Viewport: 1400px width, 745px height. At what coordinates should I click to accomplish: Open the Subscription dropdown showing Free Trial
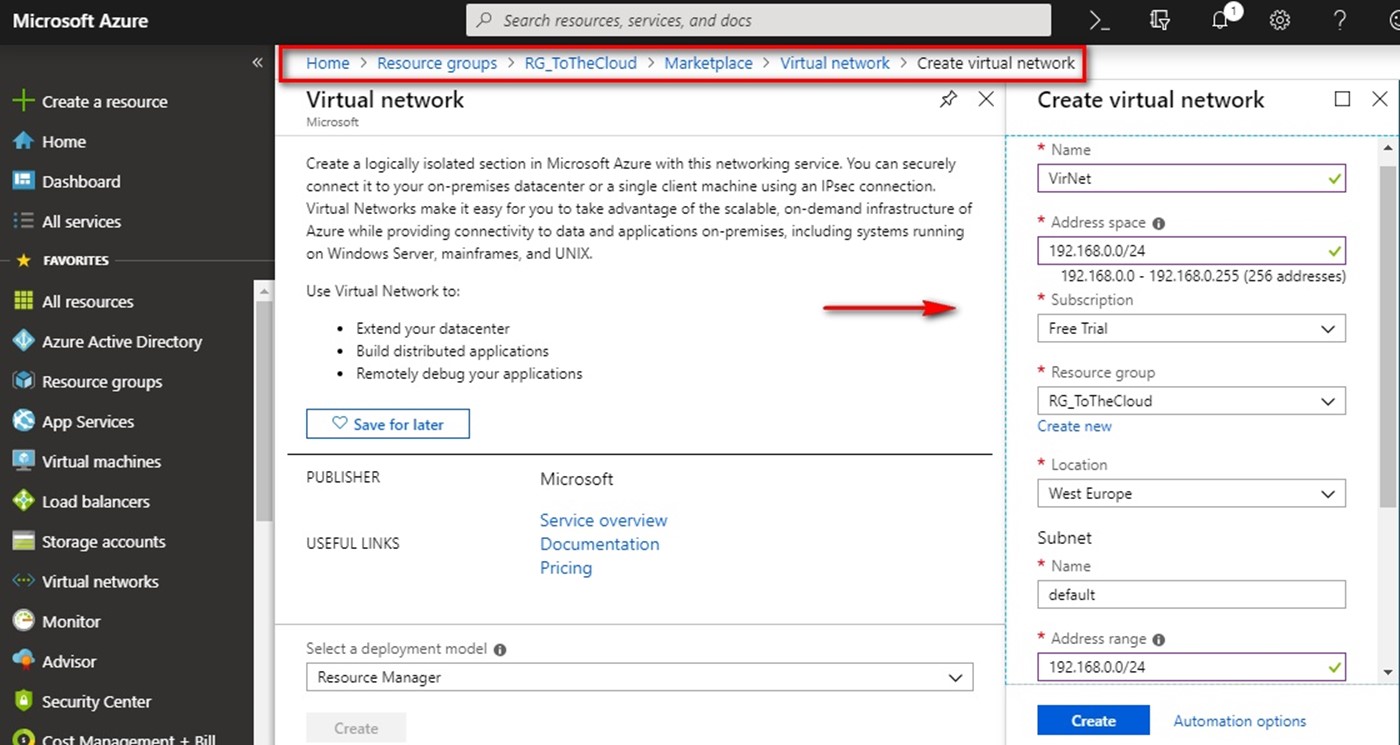pyautogui.click(x=1191, y=328)
